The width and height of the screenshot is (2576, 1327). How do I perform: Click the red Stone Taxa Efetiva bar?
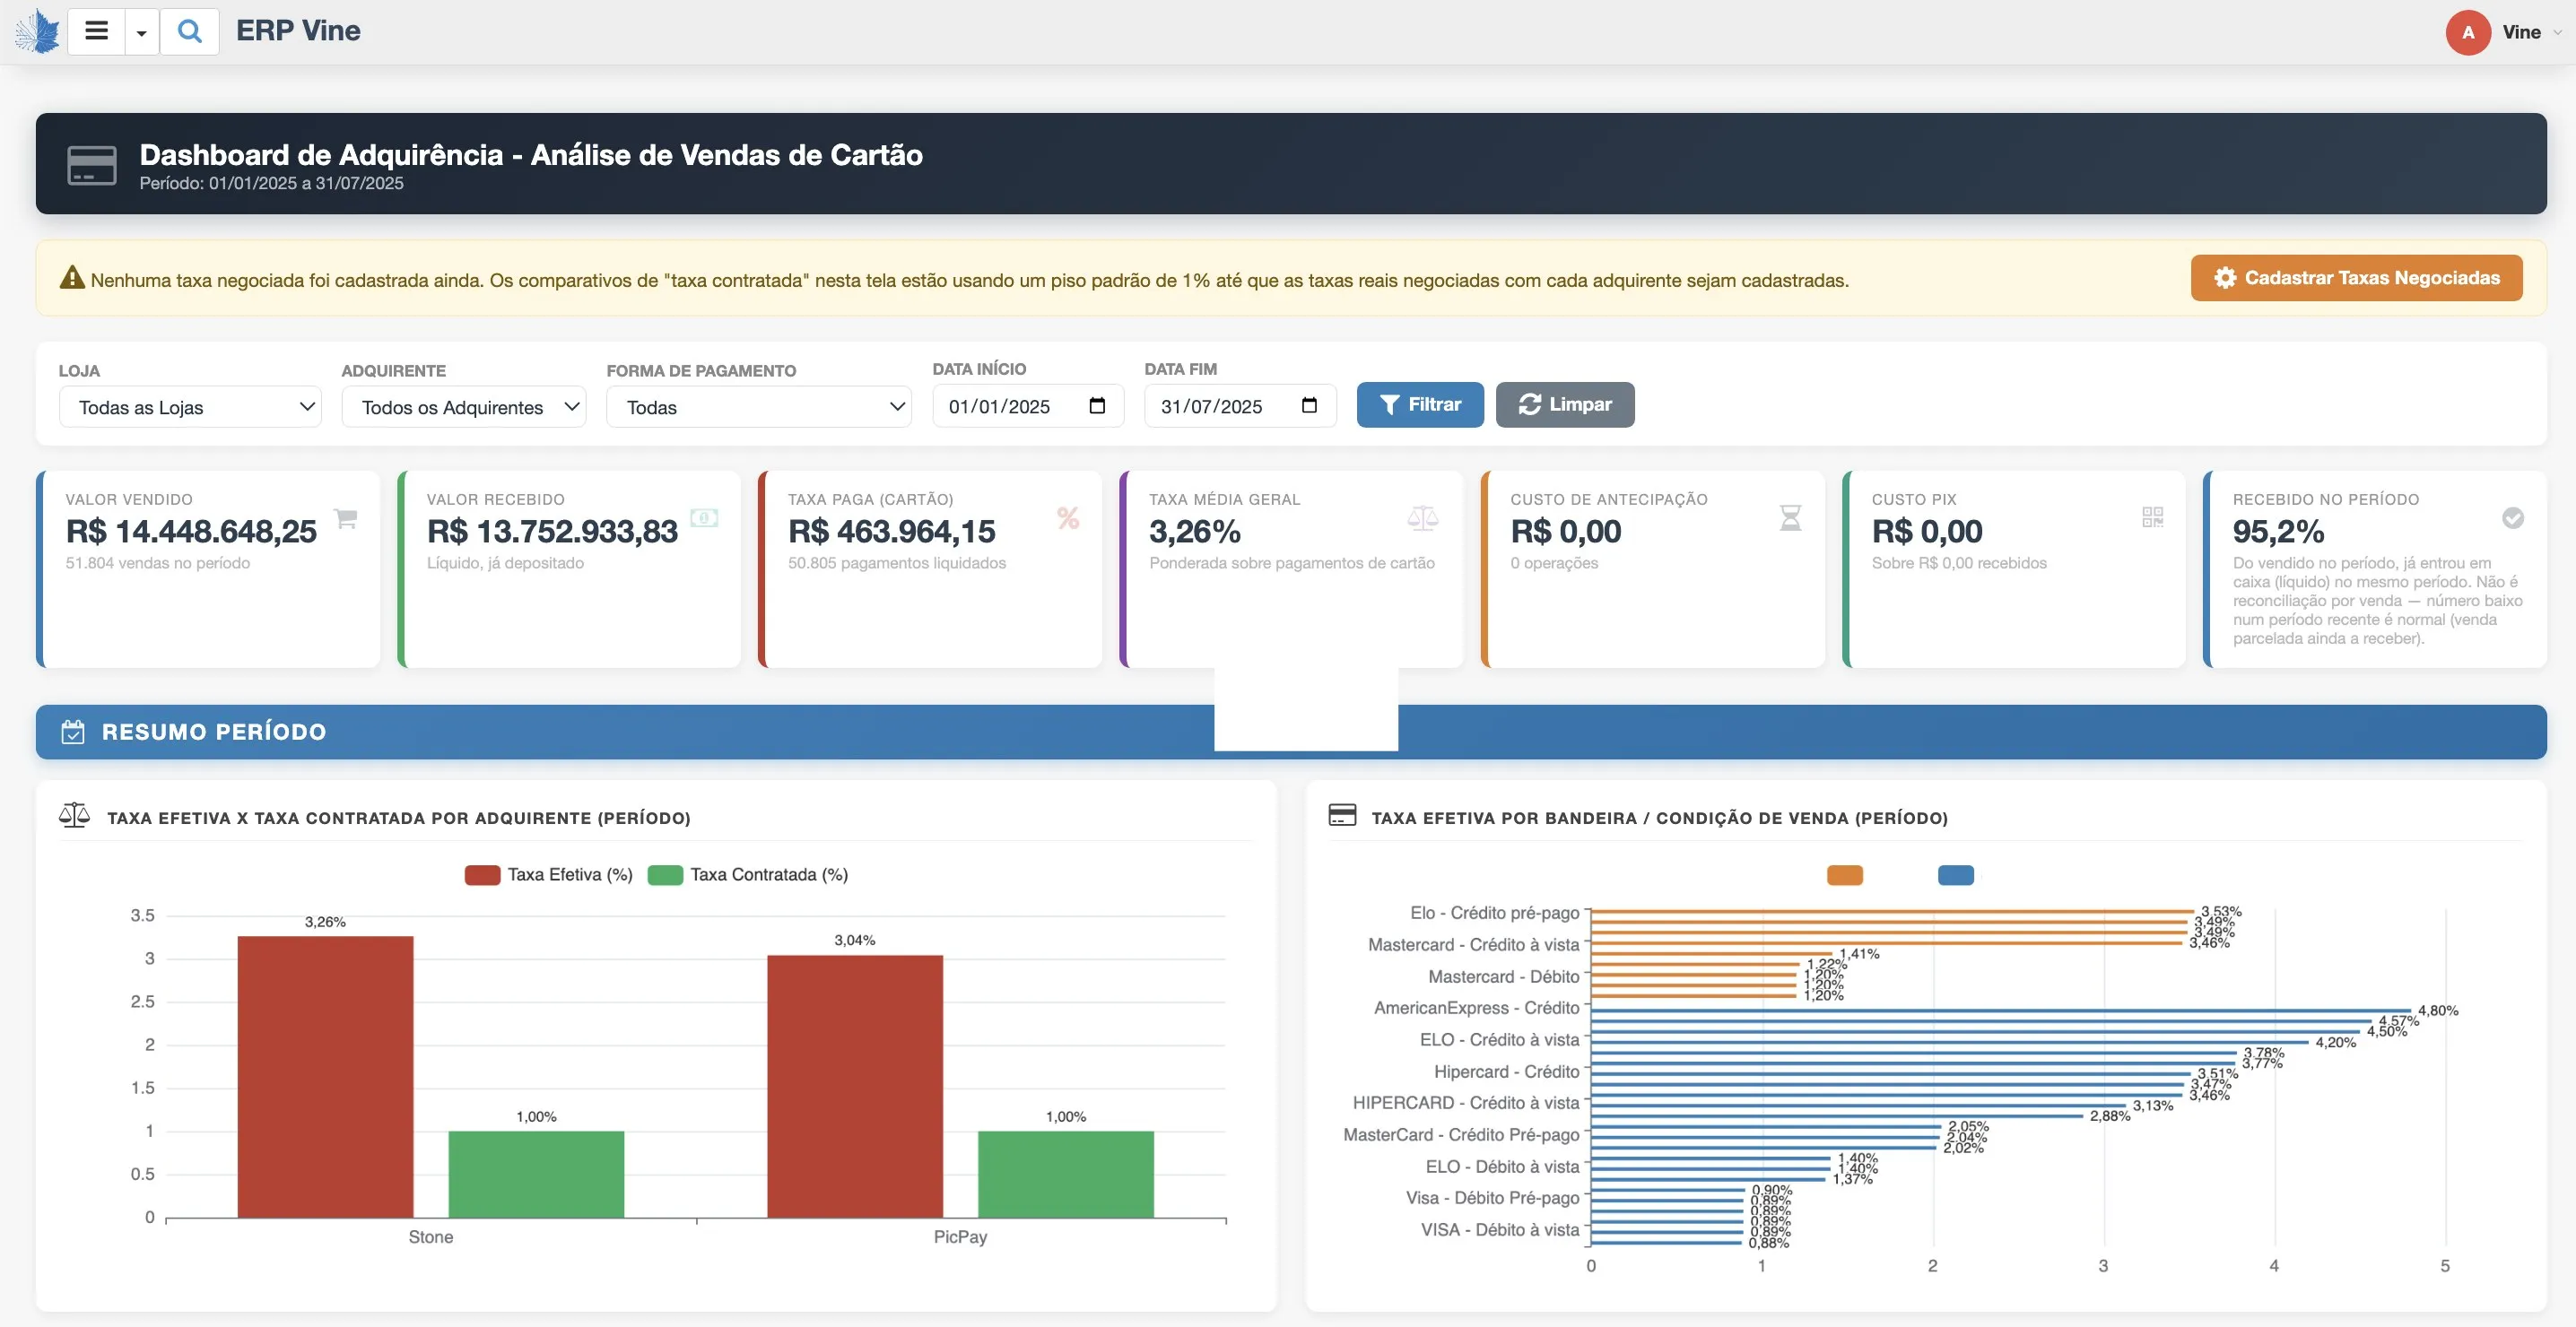coord(325,1077)
